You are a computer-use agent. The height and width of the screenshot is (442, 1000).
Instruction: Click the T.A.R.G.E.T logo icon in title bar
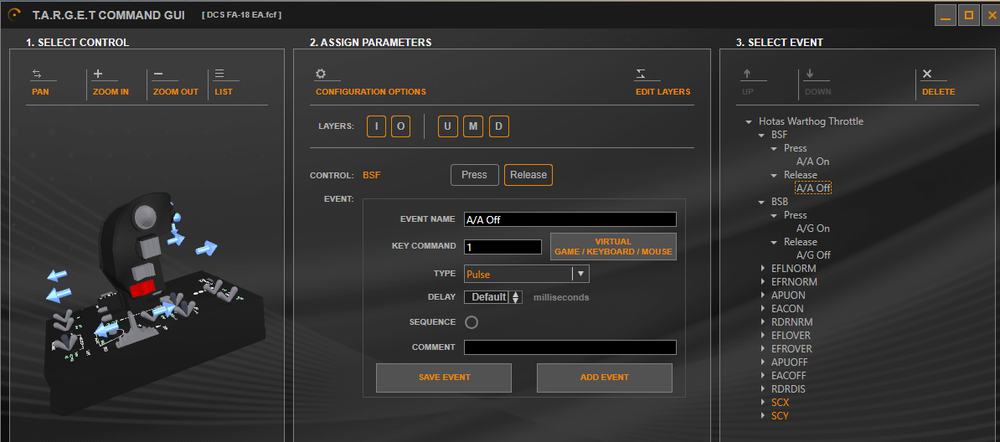pos(15,14)
